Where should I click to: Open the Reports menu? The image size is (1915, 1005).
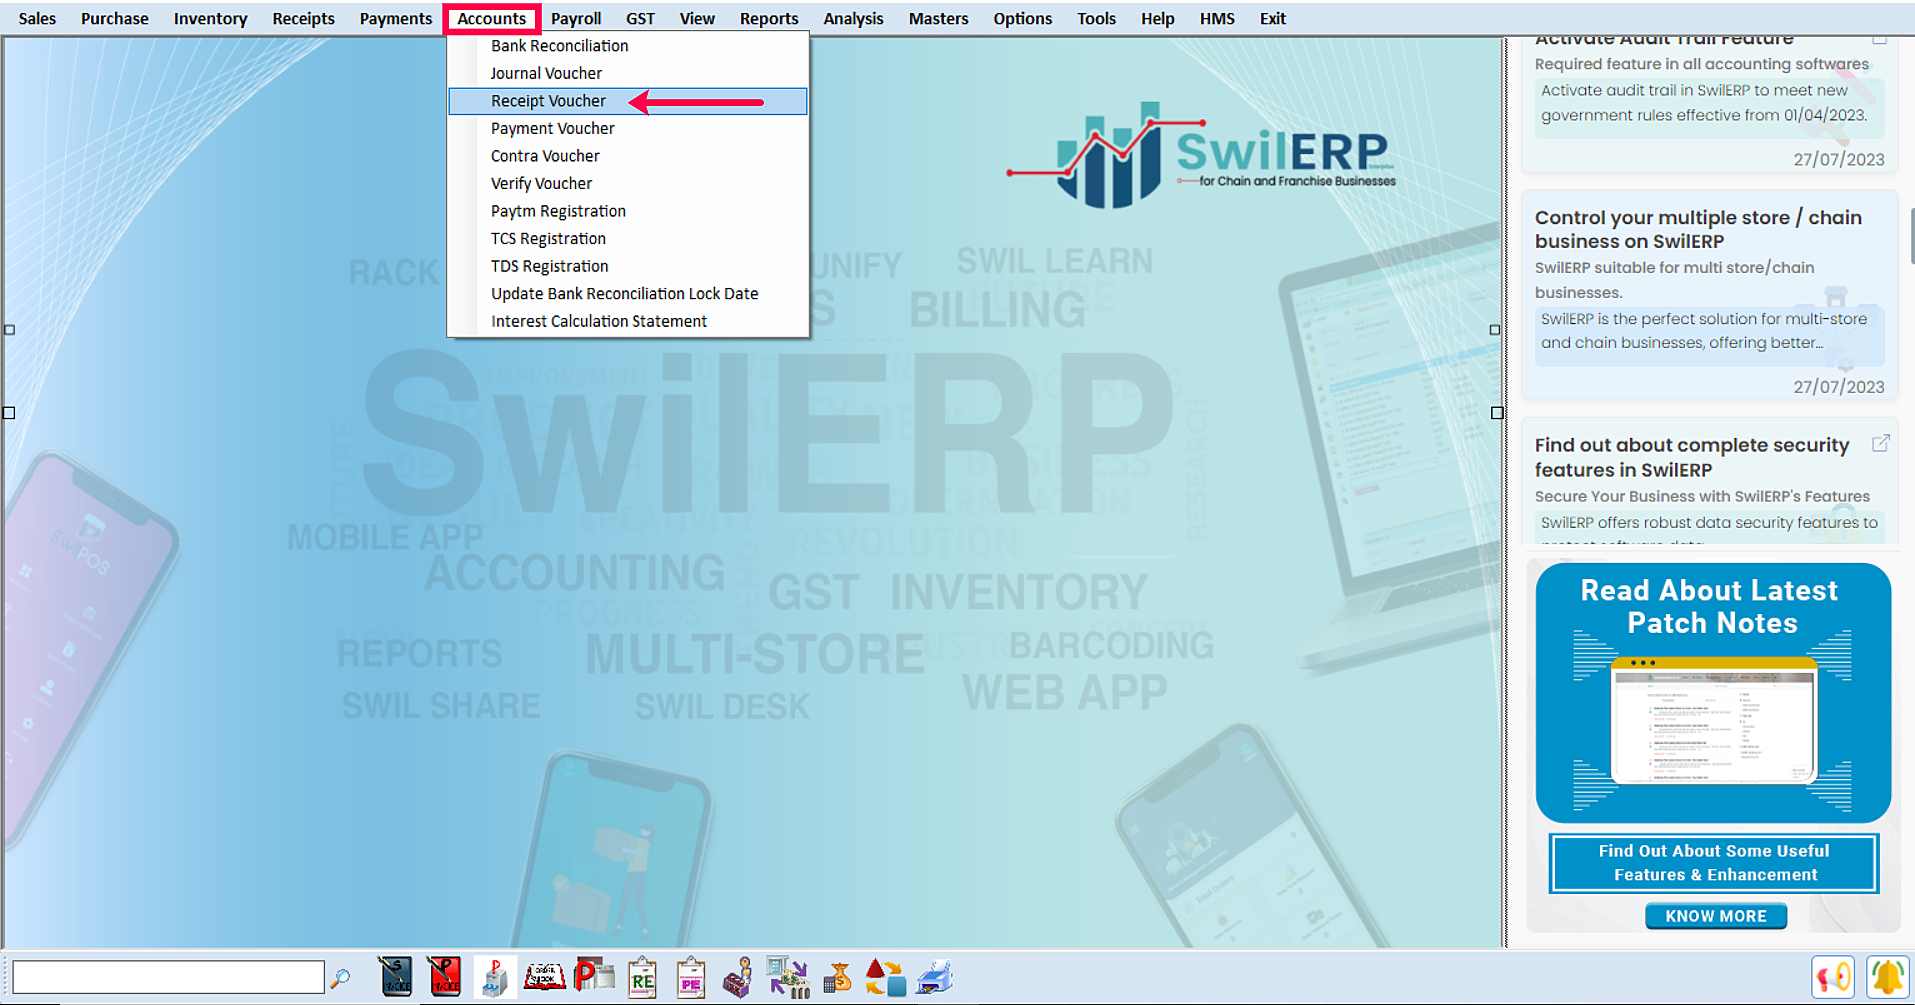(769, 18)
